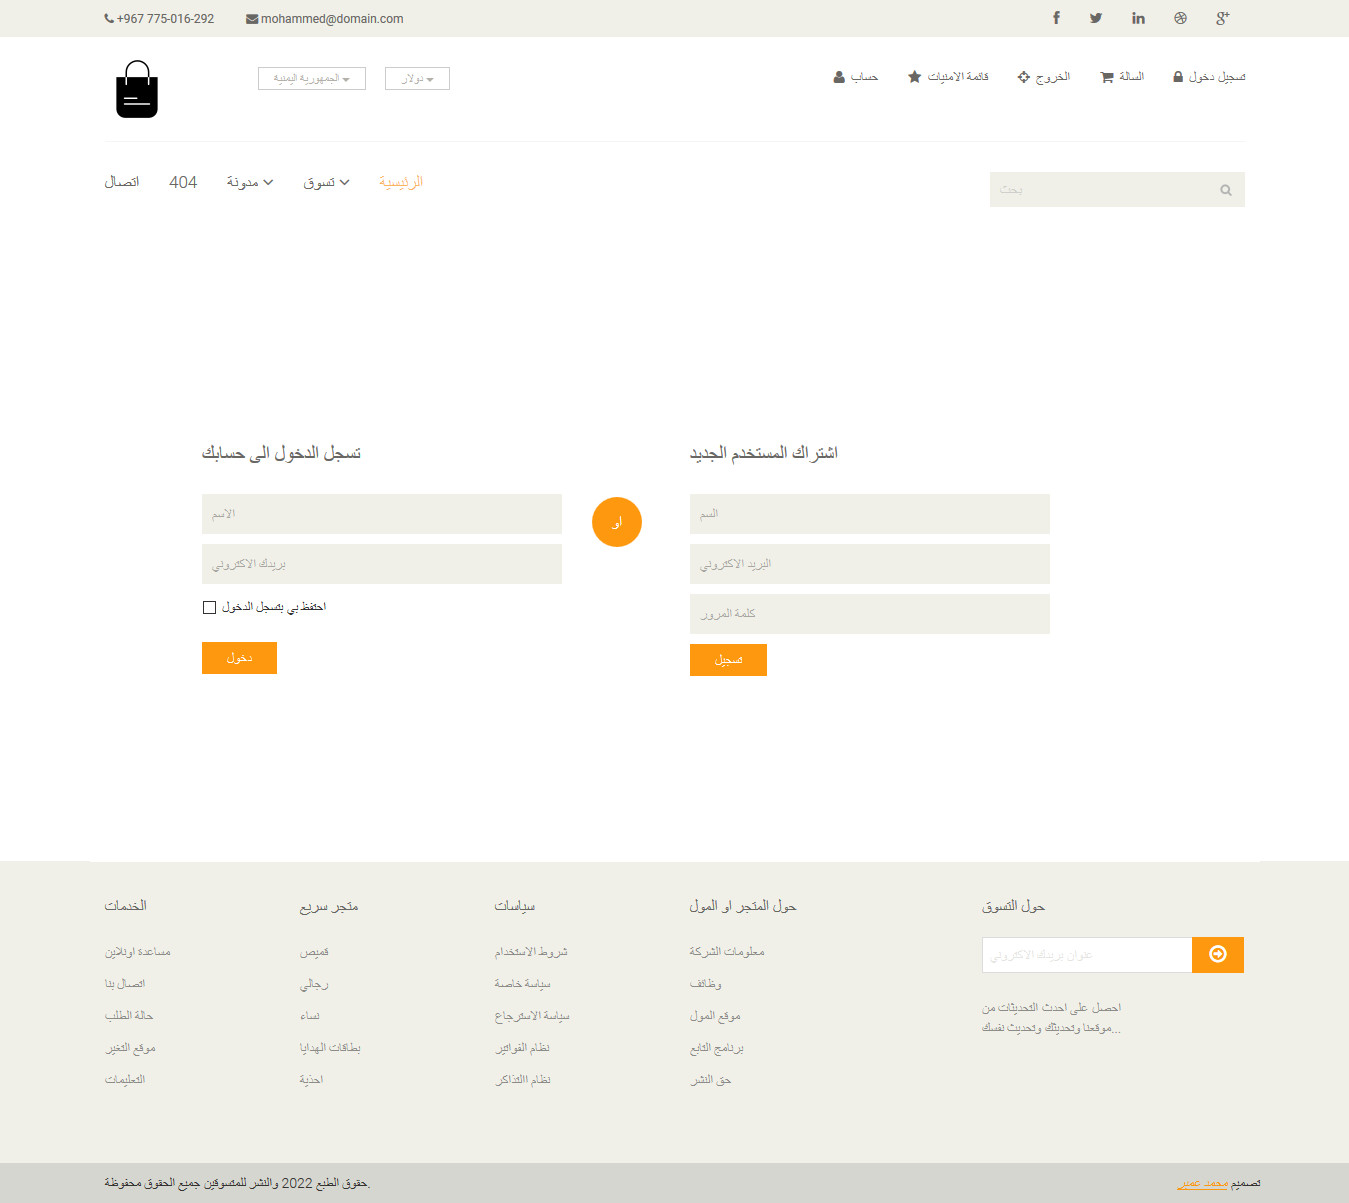Open the Google+ icon
This screenshot has width=1349, height=1203.
pyautogui.click(x=1221, y=18)
